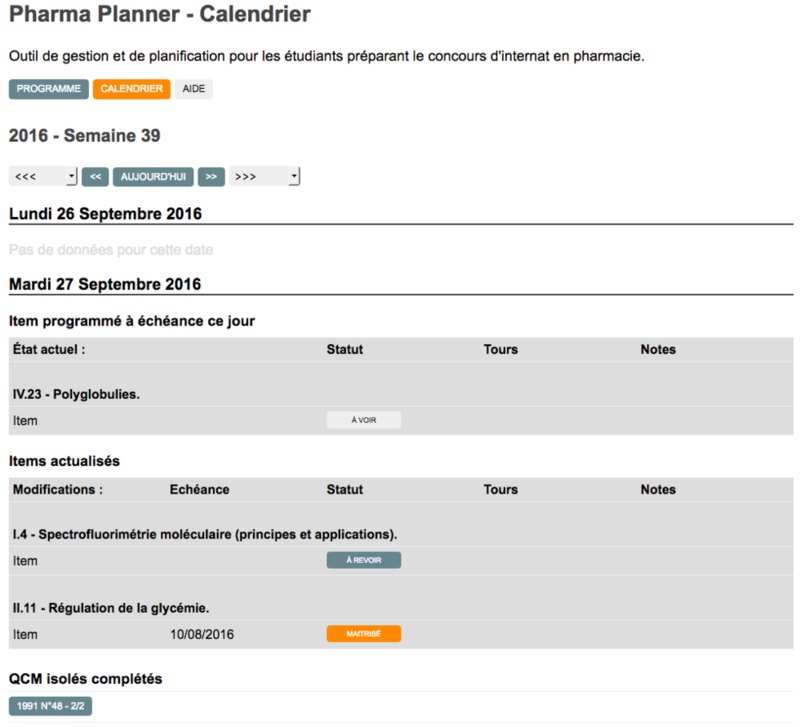
Task: Open the 1991 N°48 - 2/2 QCM badge
Action: click(50, 706)
